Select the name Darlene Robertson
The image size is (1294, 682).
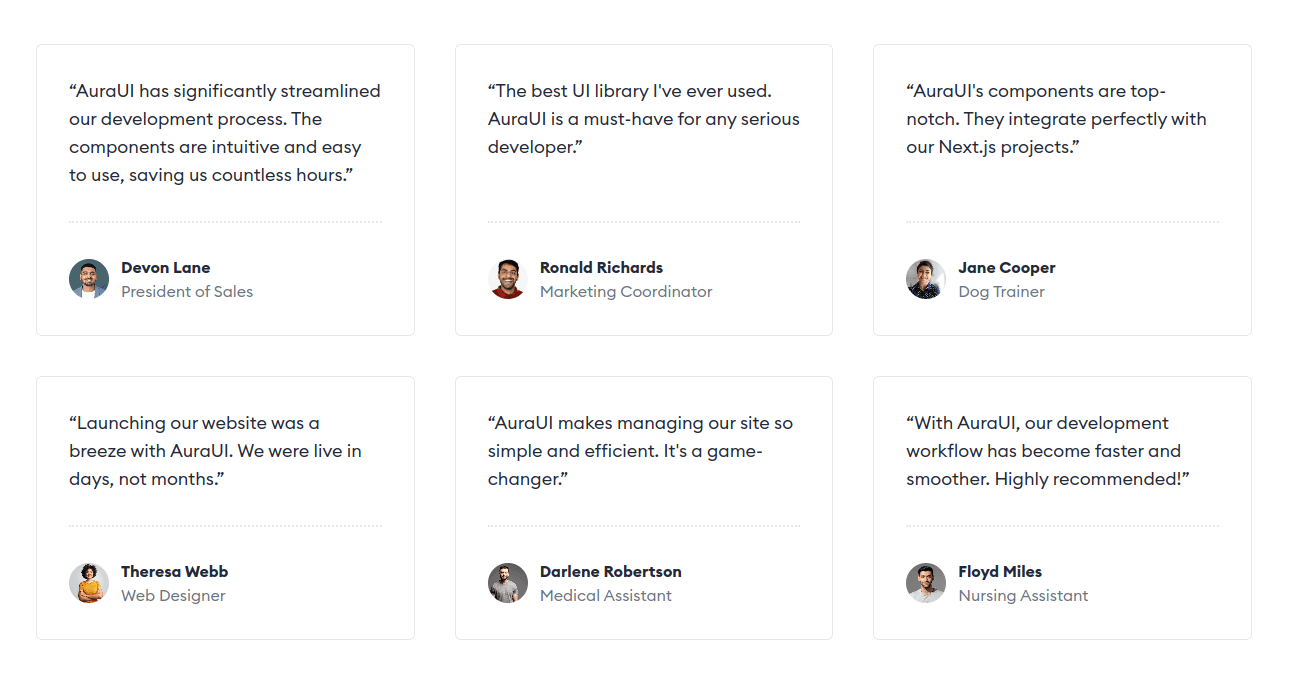pyautogui.click(x=611, y=572)
